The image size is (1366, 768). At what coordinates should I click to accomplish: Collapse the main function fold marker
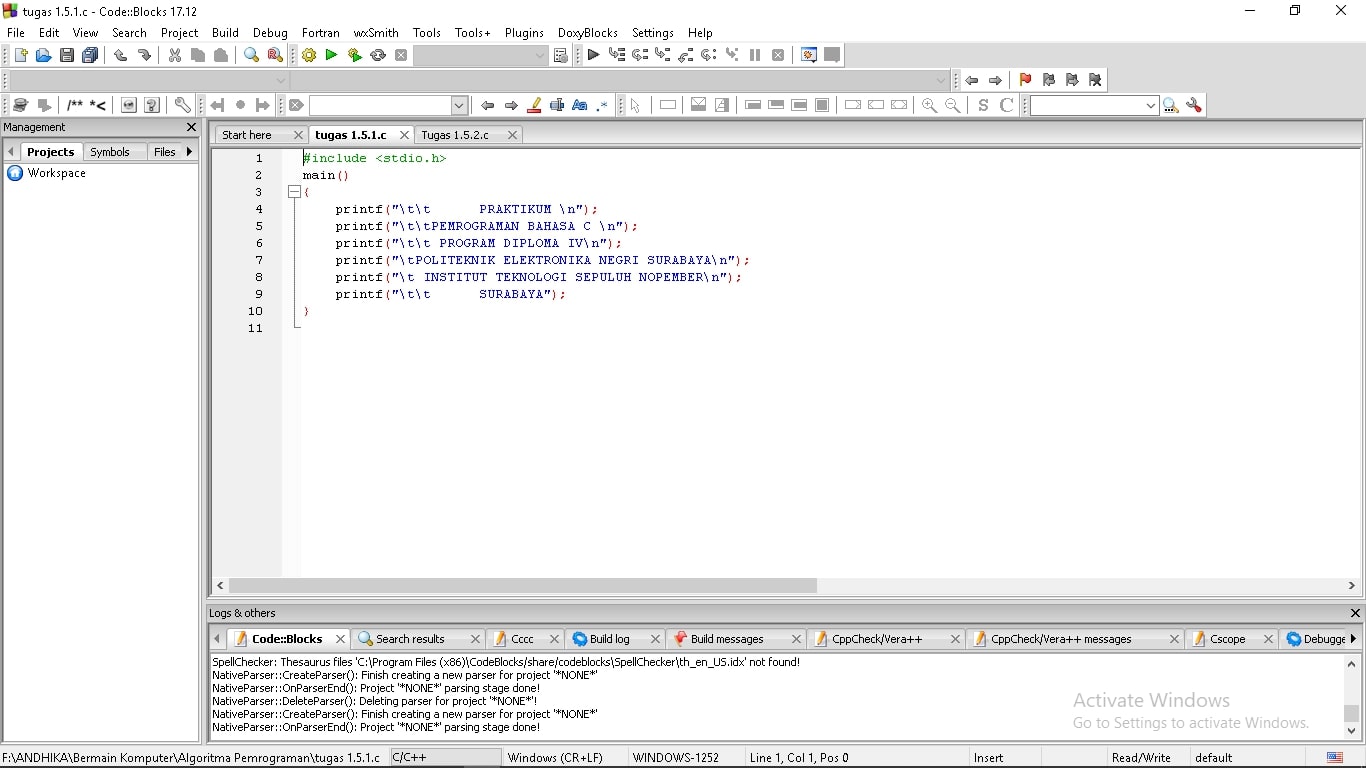coord(294,192)
